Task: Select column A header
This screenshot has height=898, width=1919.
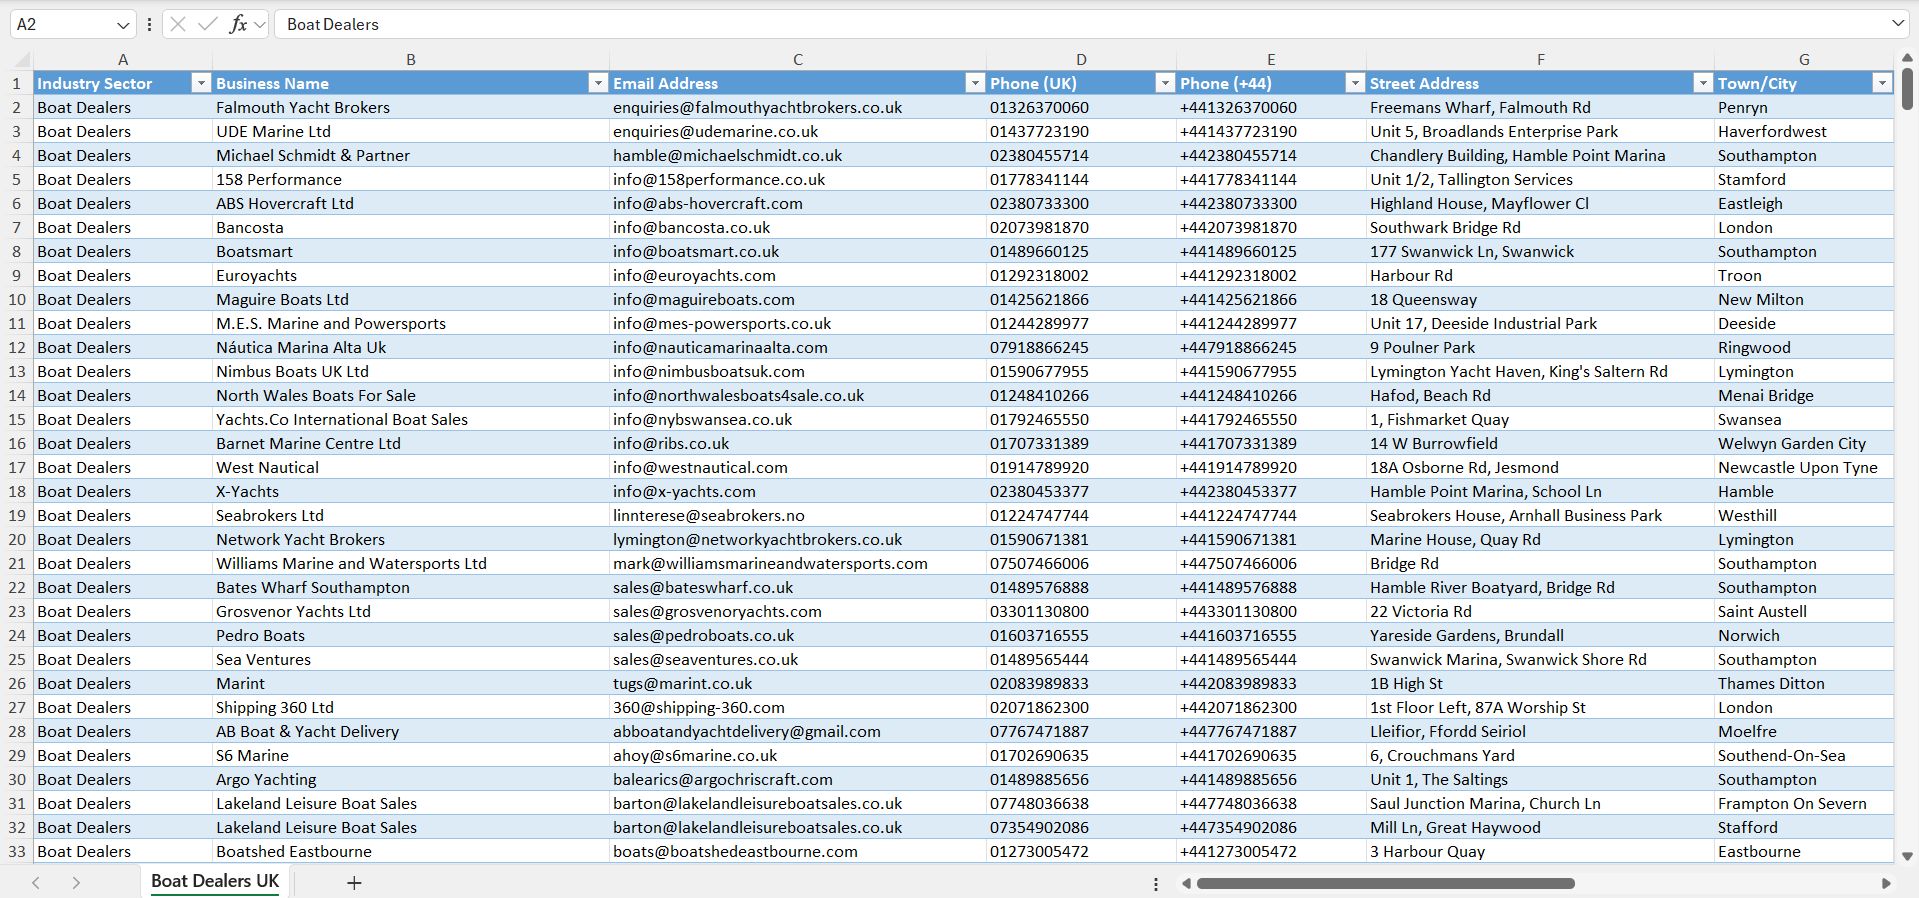Action: 123,59
